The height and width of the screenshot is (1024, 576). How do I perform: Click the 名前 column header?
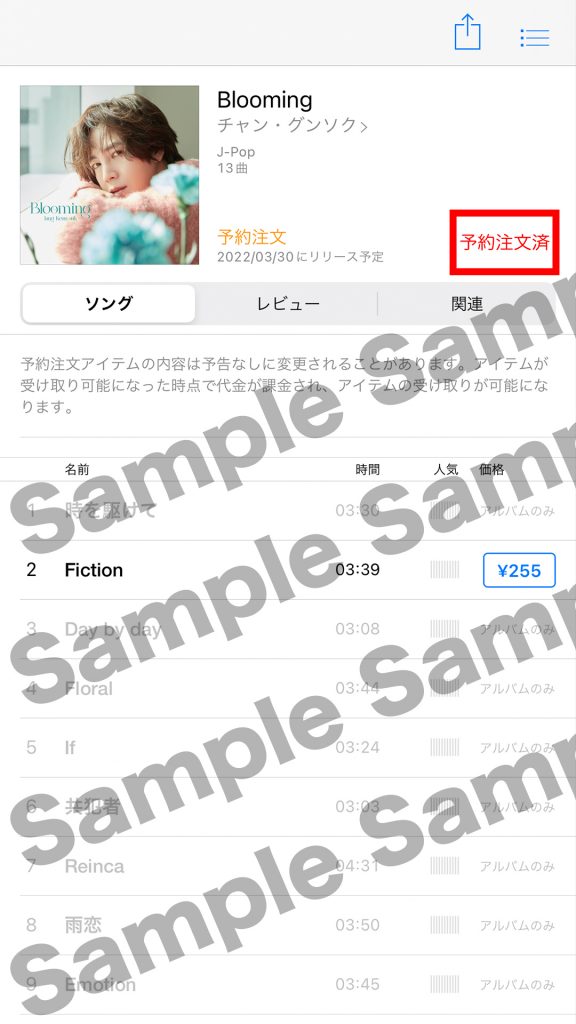point(77,469)
